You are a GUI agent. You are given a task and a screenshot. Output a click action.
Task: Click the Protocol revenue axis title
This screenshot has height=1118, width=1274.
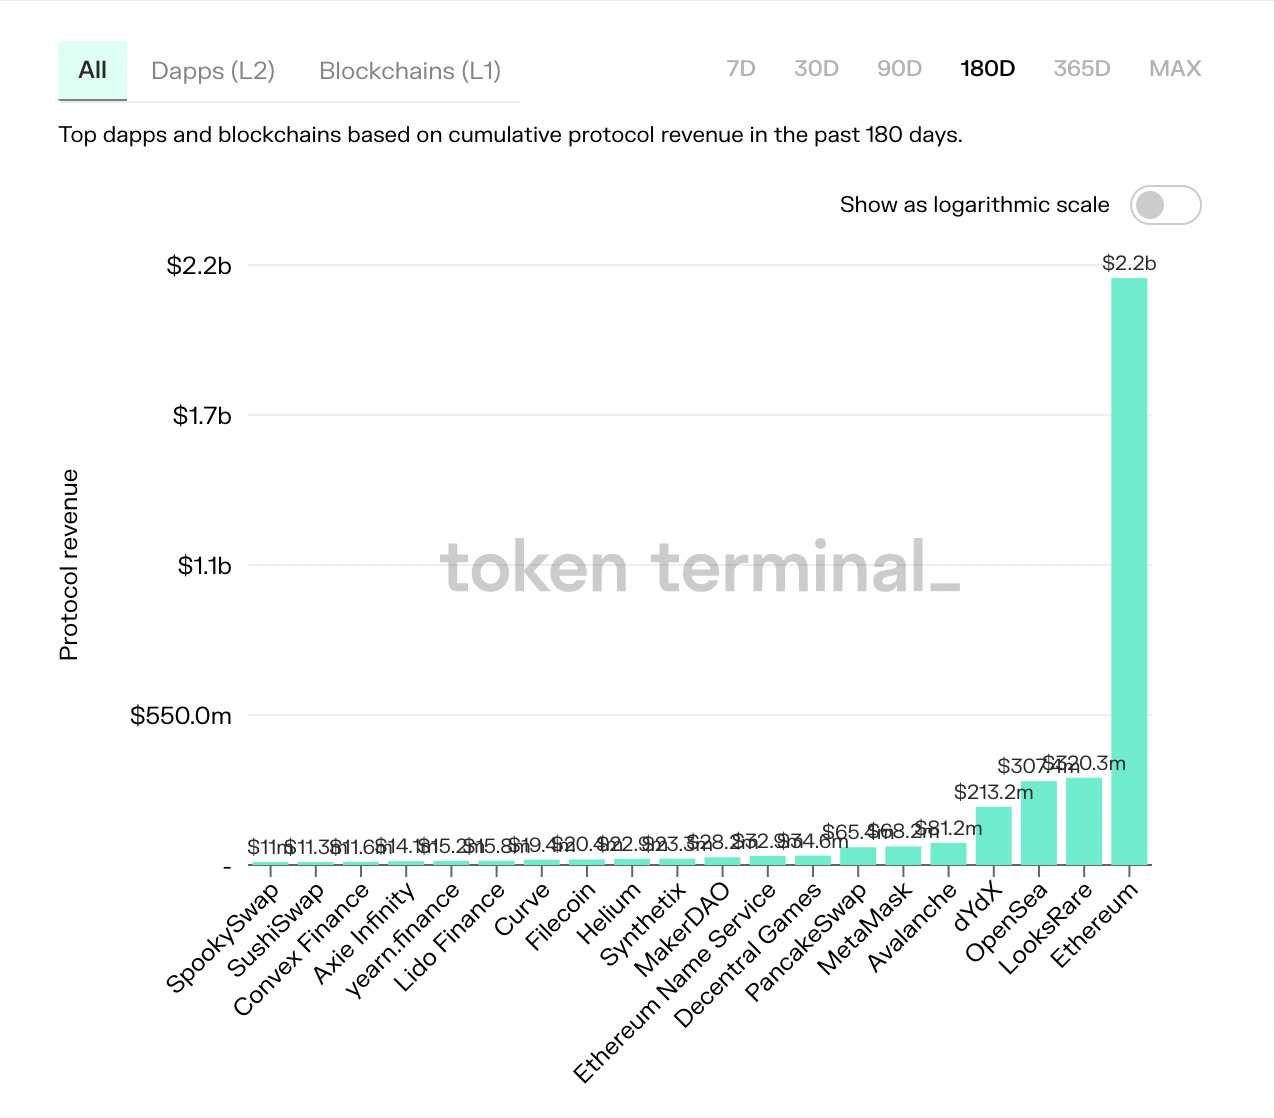click(x=68, y=565)
